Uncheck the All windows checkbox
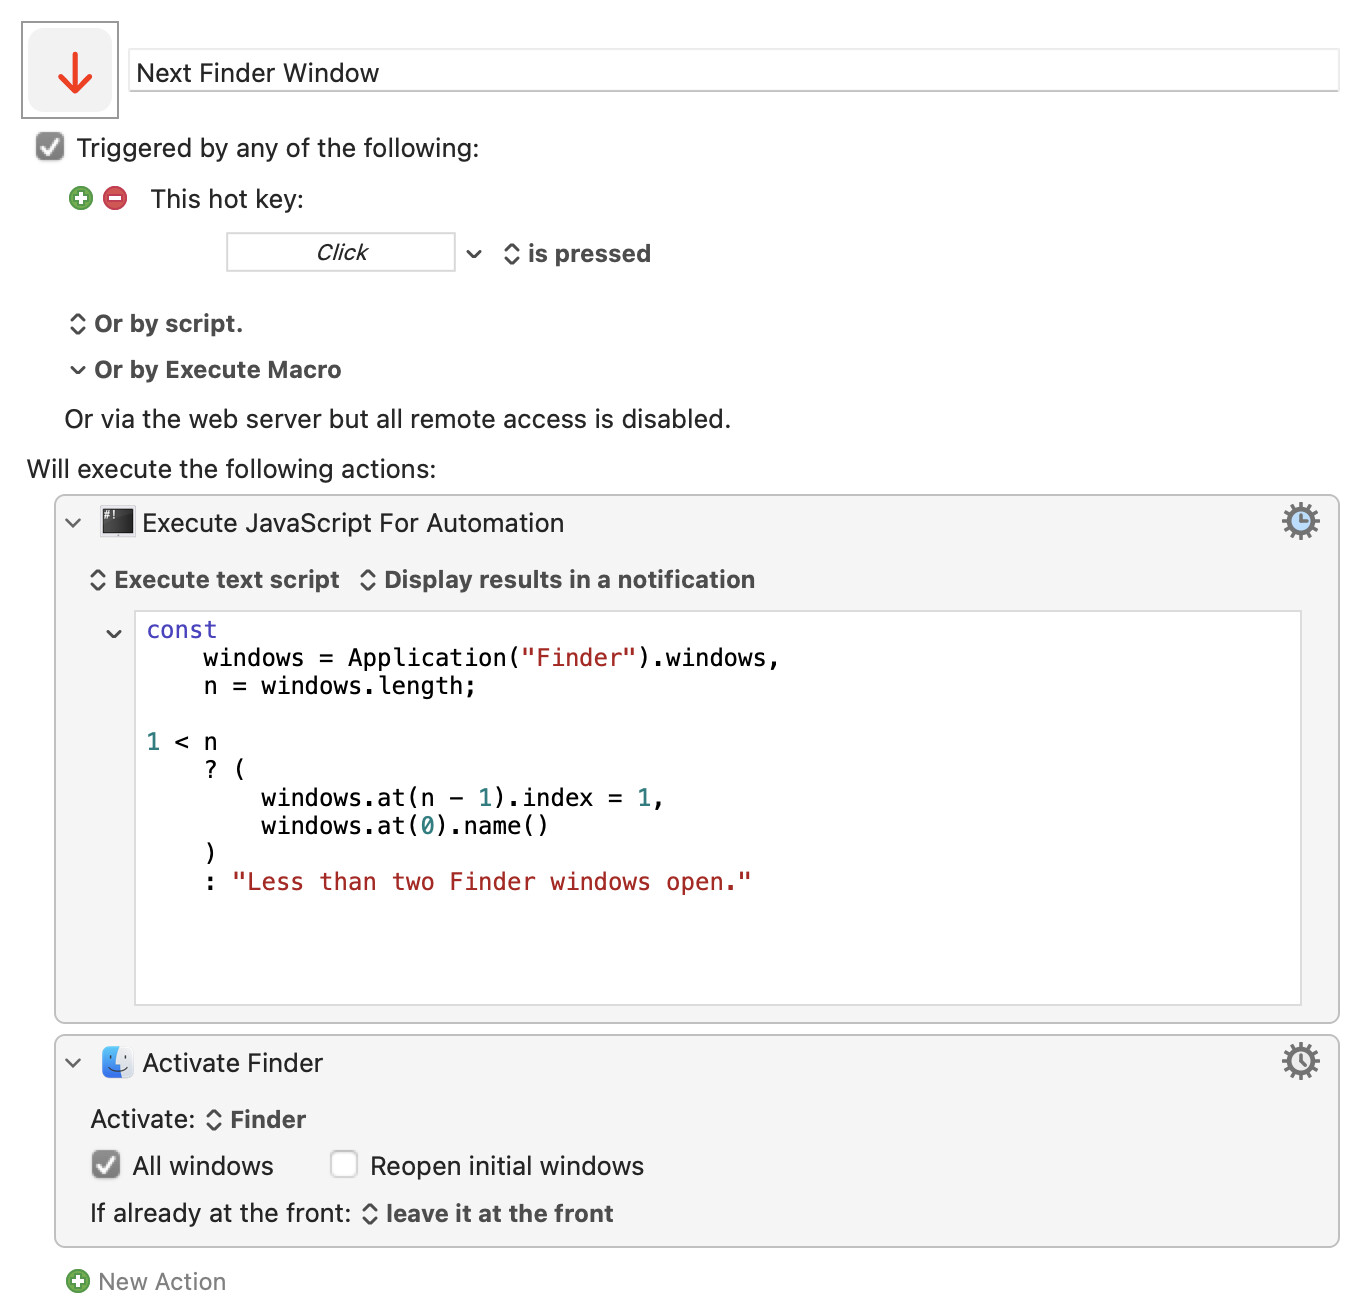 click(x=106, y=1165)
